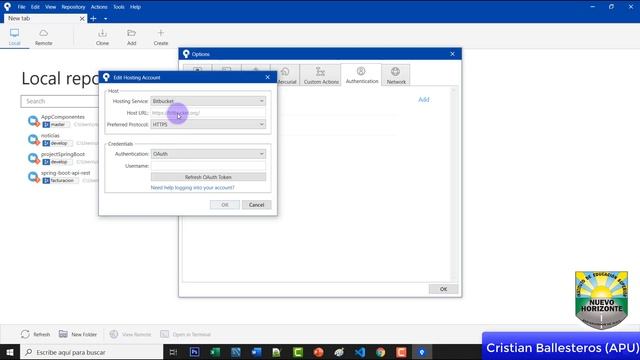The image size is (640, 360).
Task: Switch to the Local repositories view
Action: (x=14, y=37)
